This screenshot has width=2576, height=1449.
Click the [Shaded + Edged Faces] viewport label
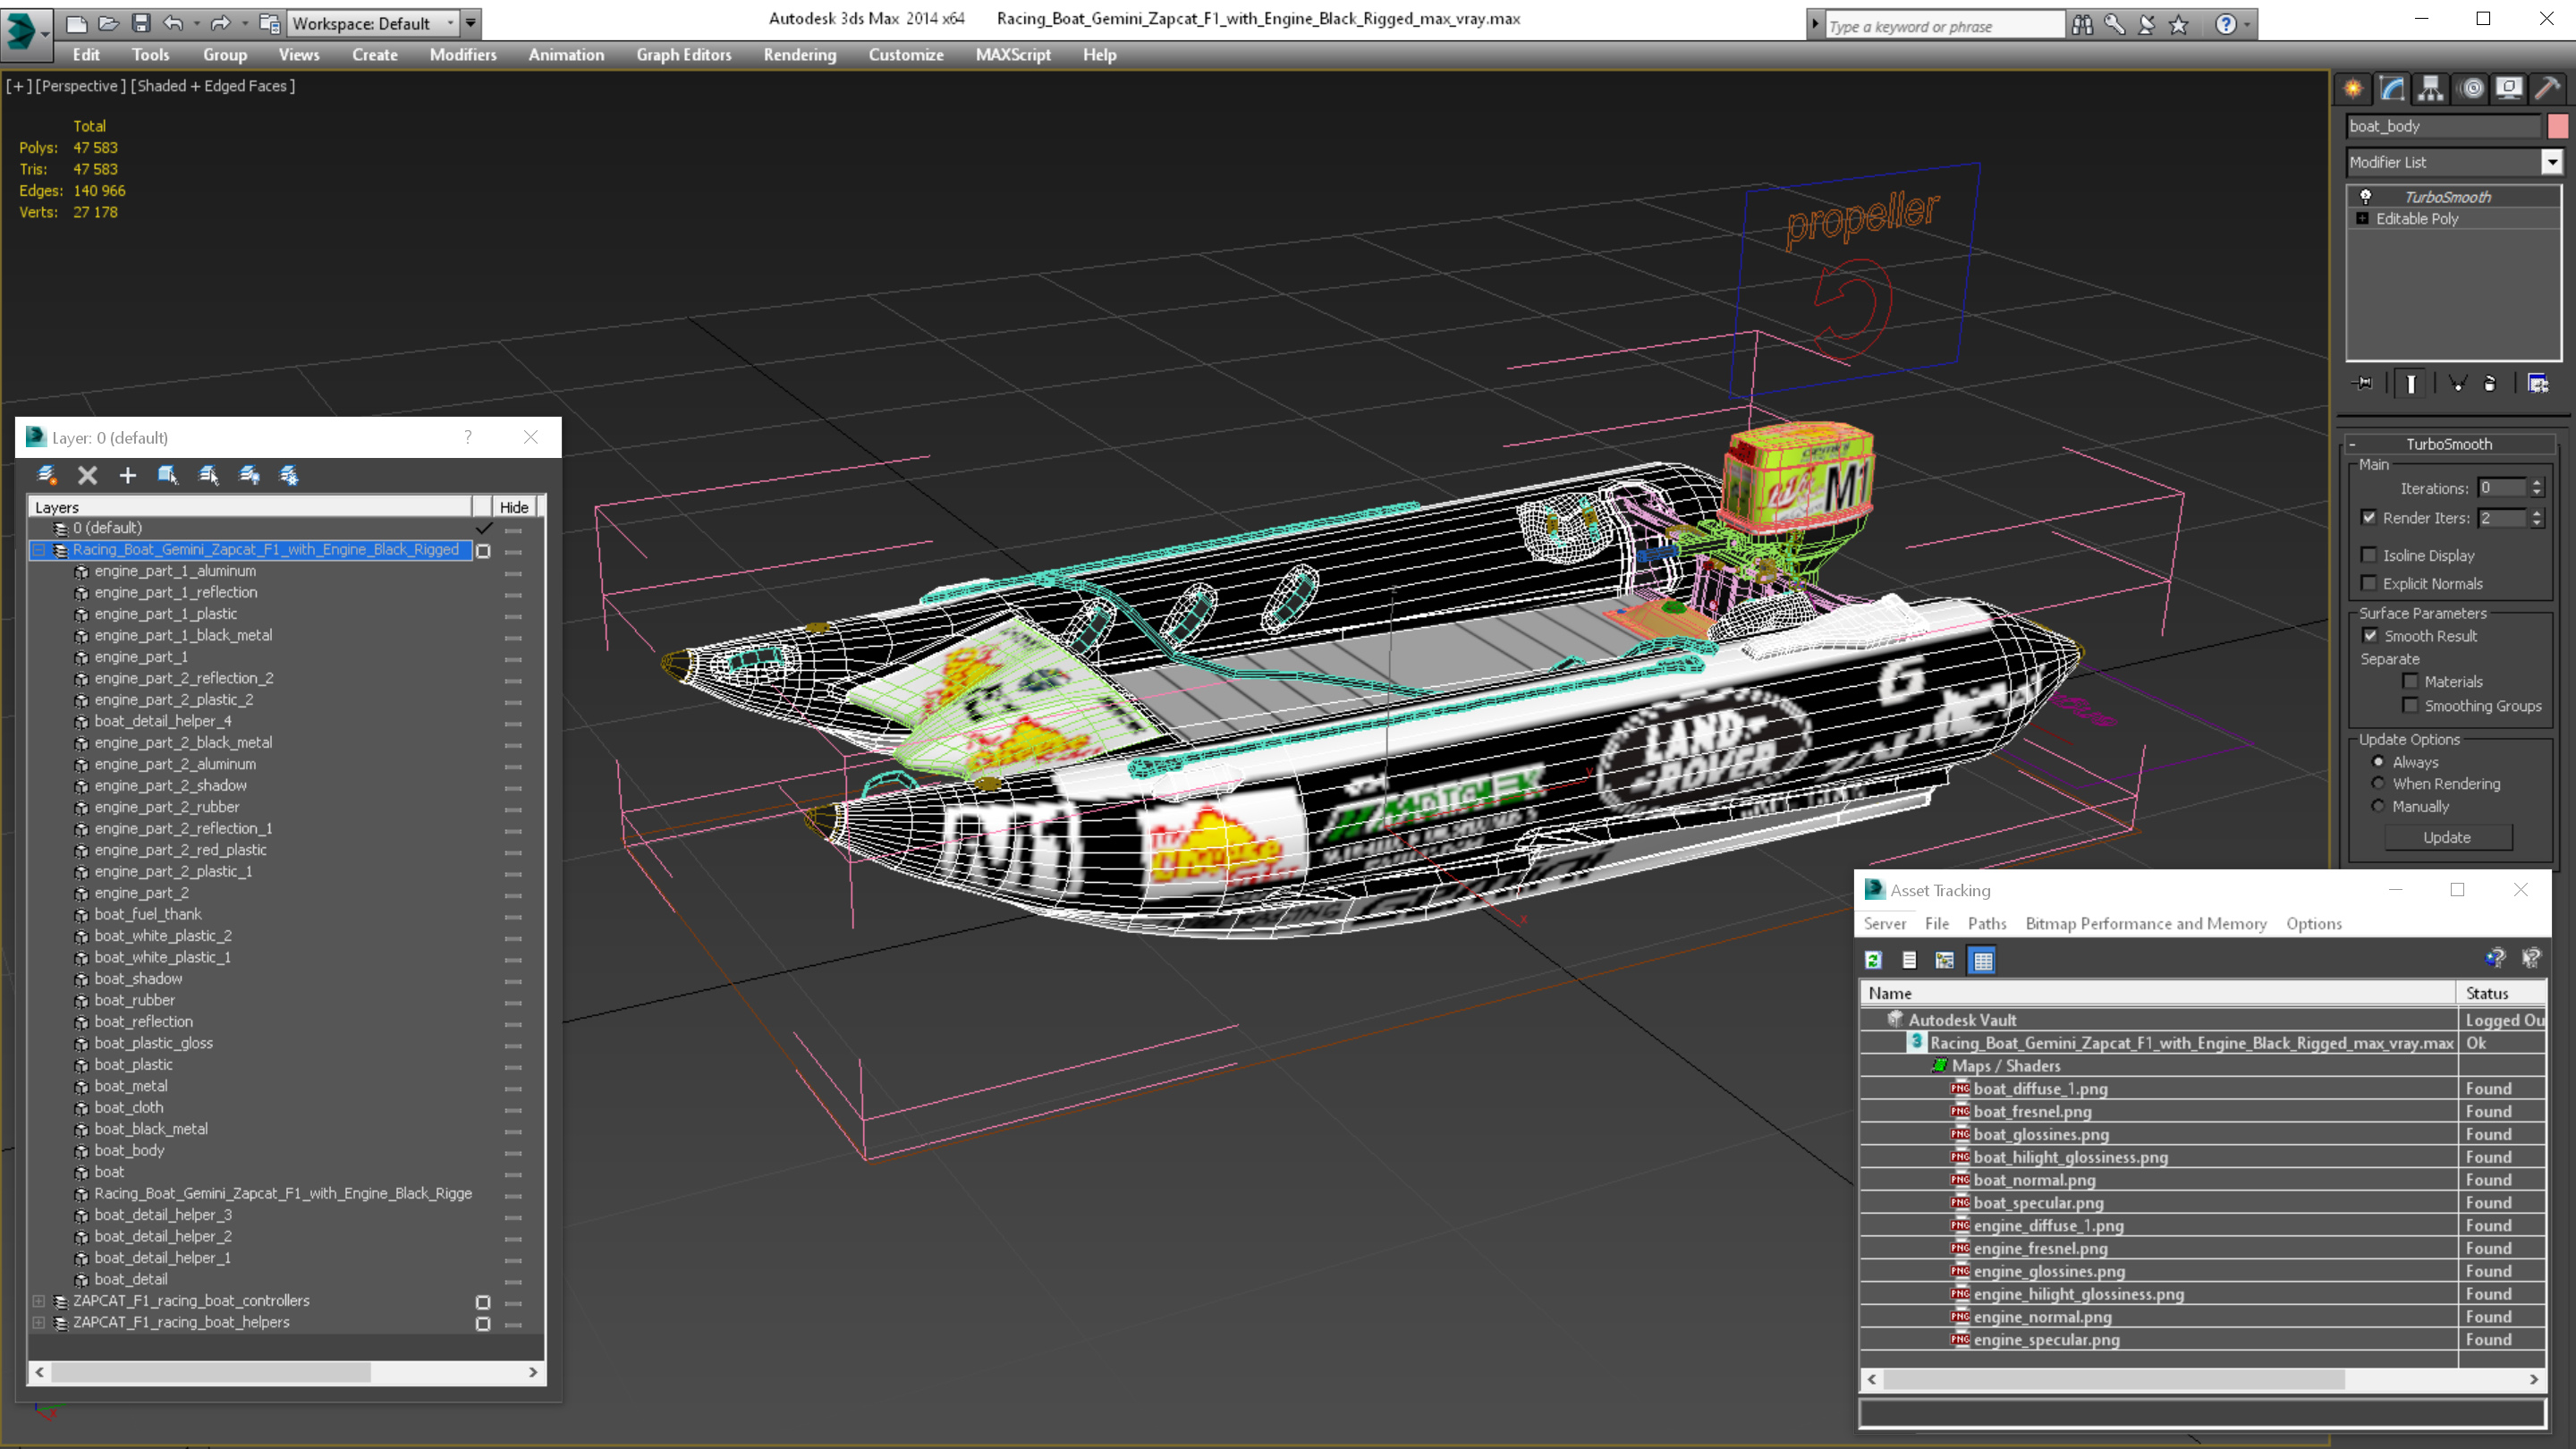pyautogui.click(x=213, y=86)
